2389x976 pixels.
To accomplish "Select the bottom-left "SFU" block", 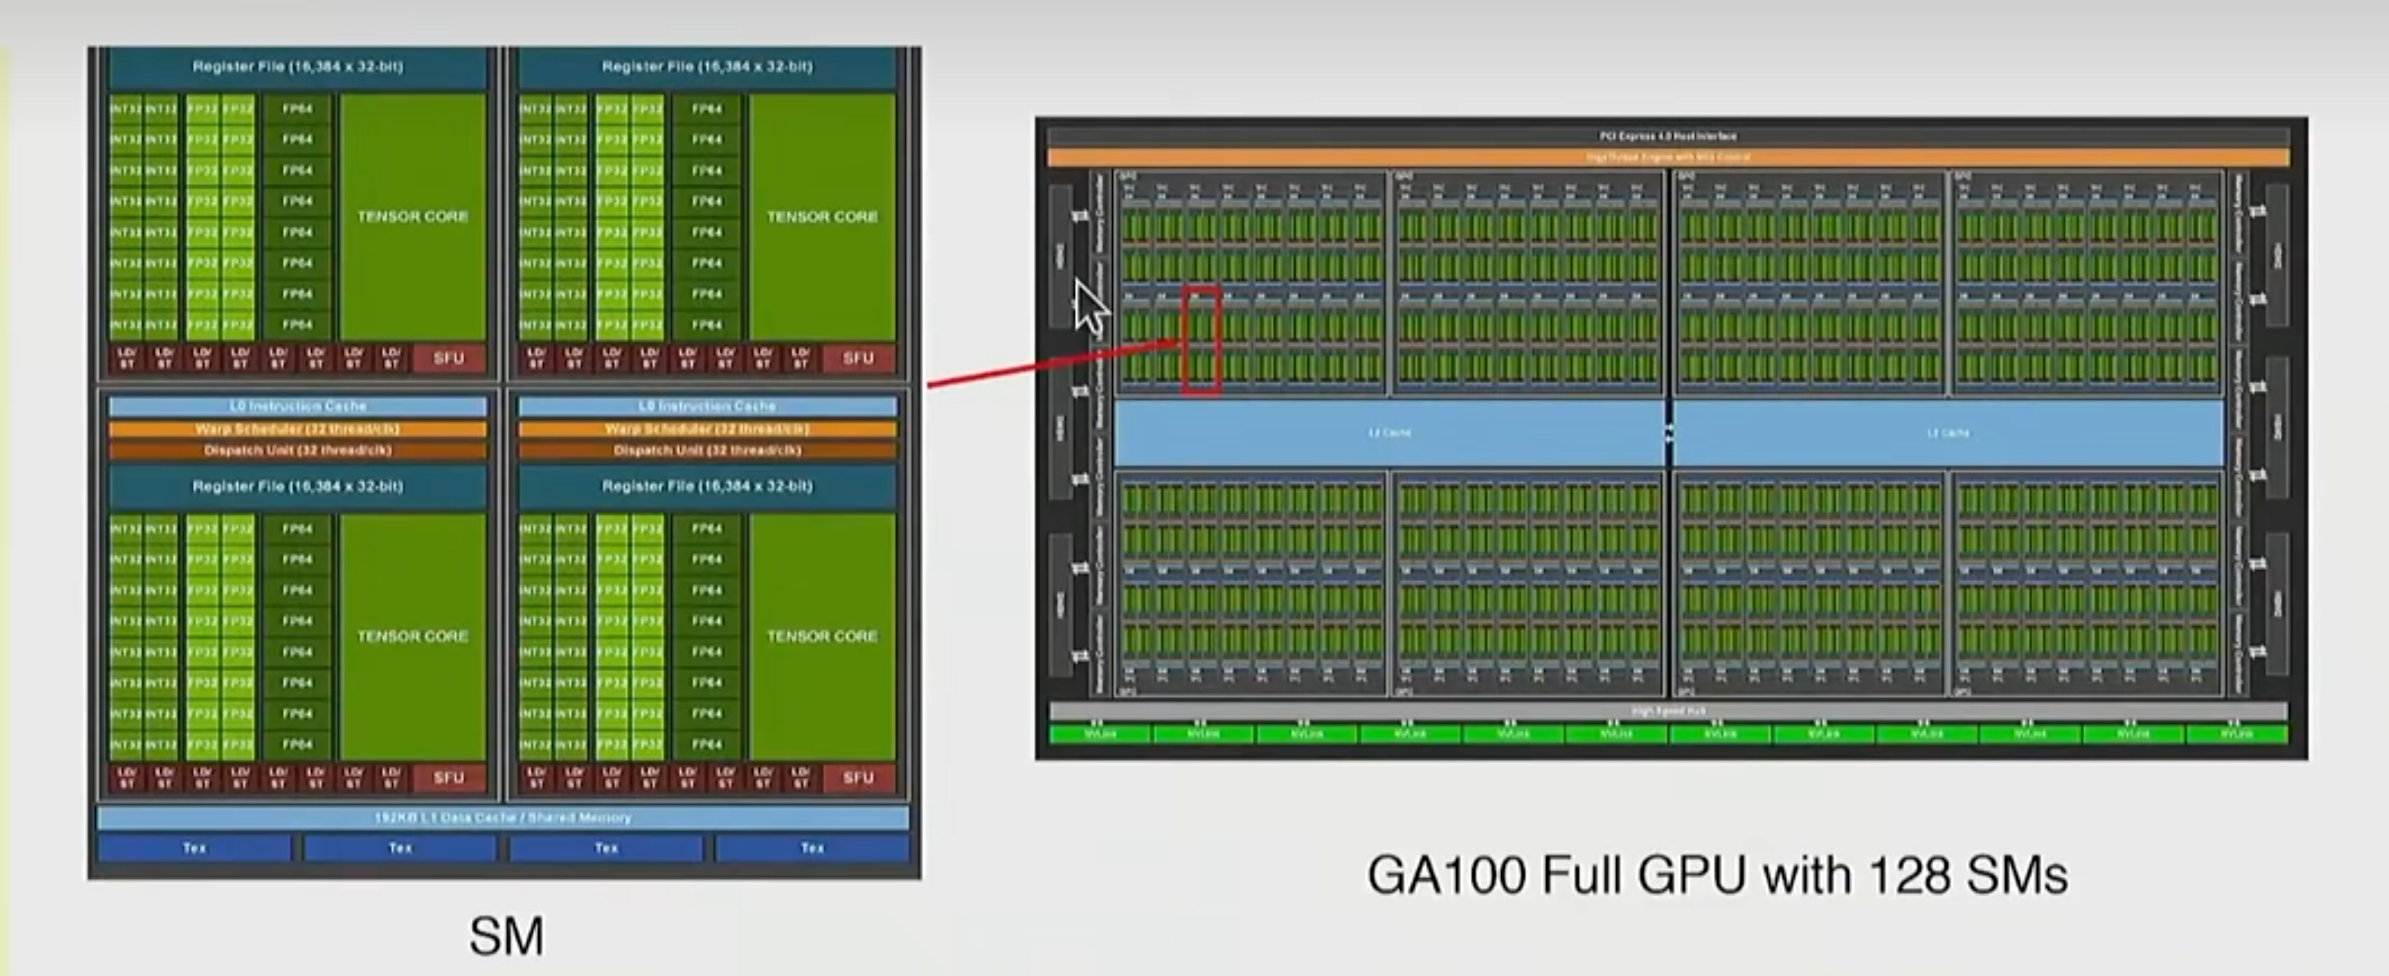I will click(449, 778).
